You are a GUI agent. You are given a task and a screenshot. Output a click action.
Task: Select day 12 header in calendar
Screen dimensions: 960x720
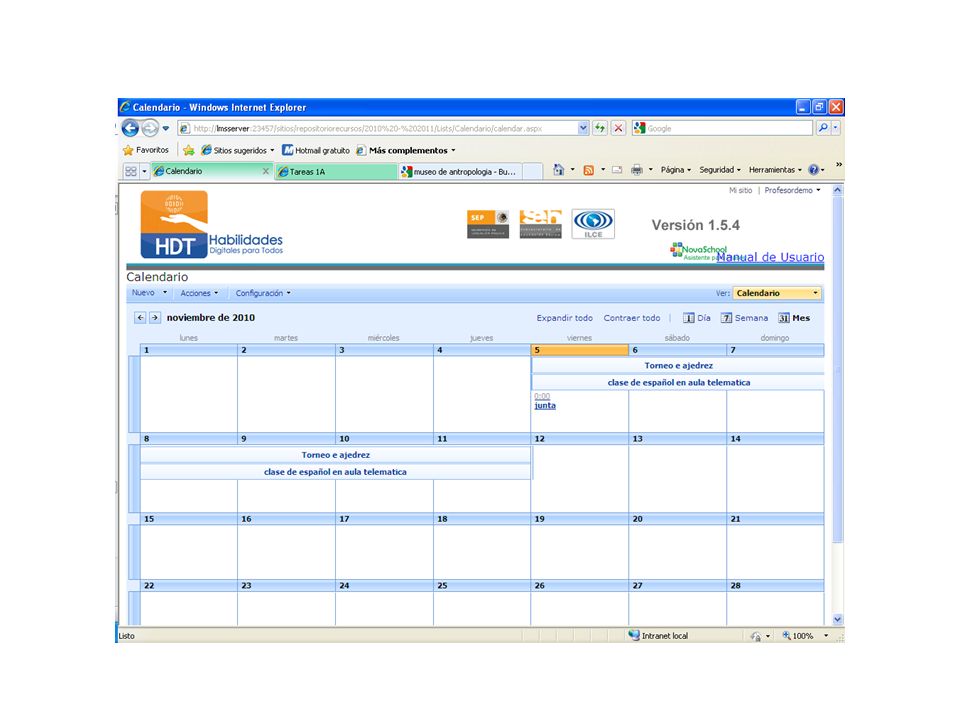(579, 439)
